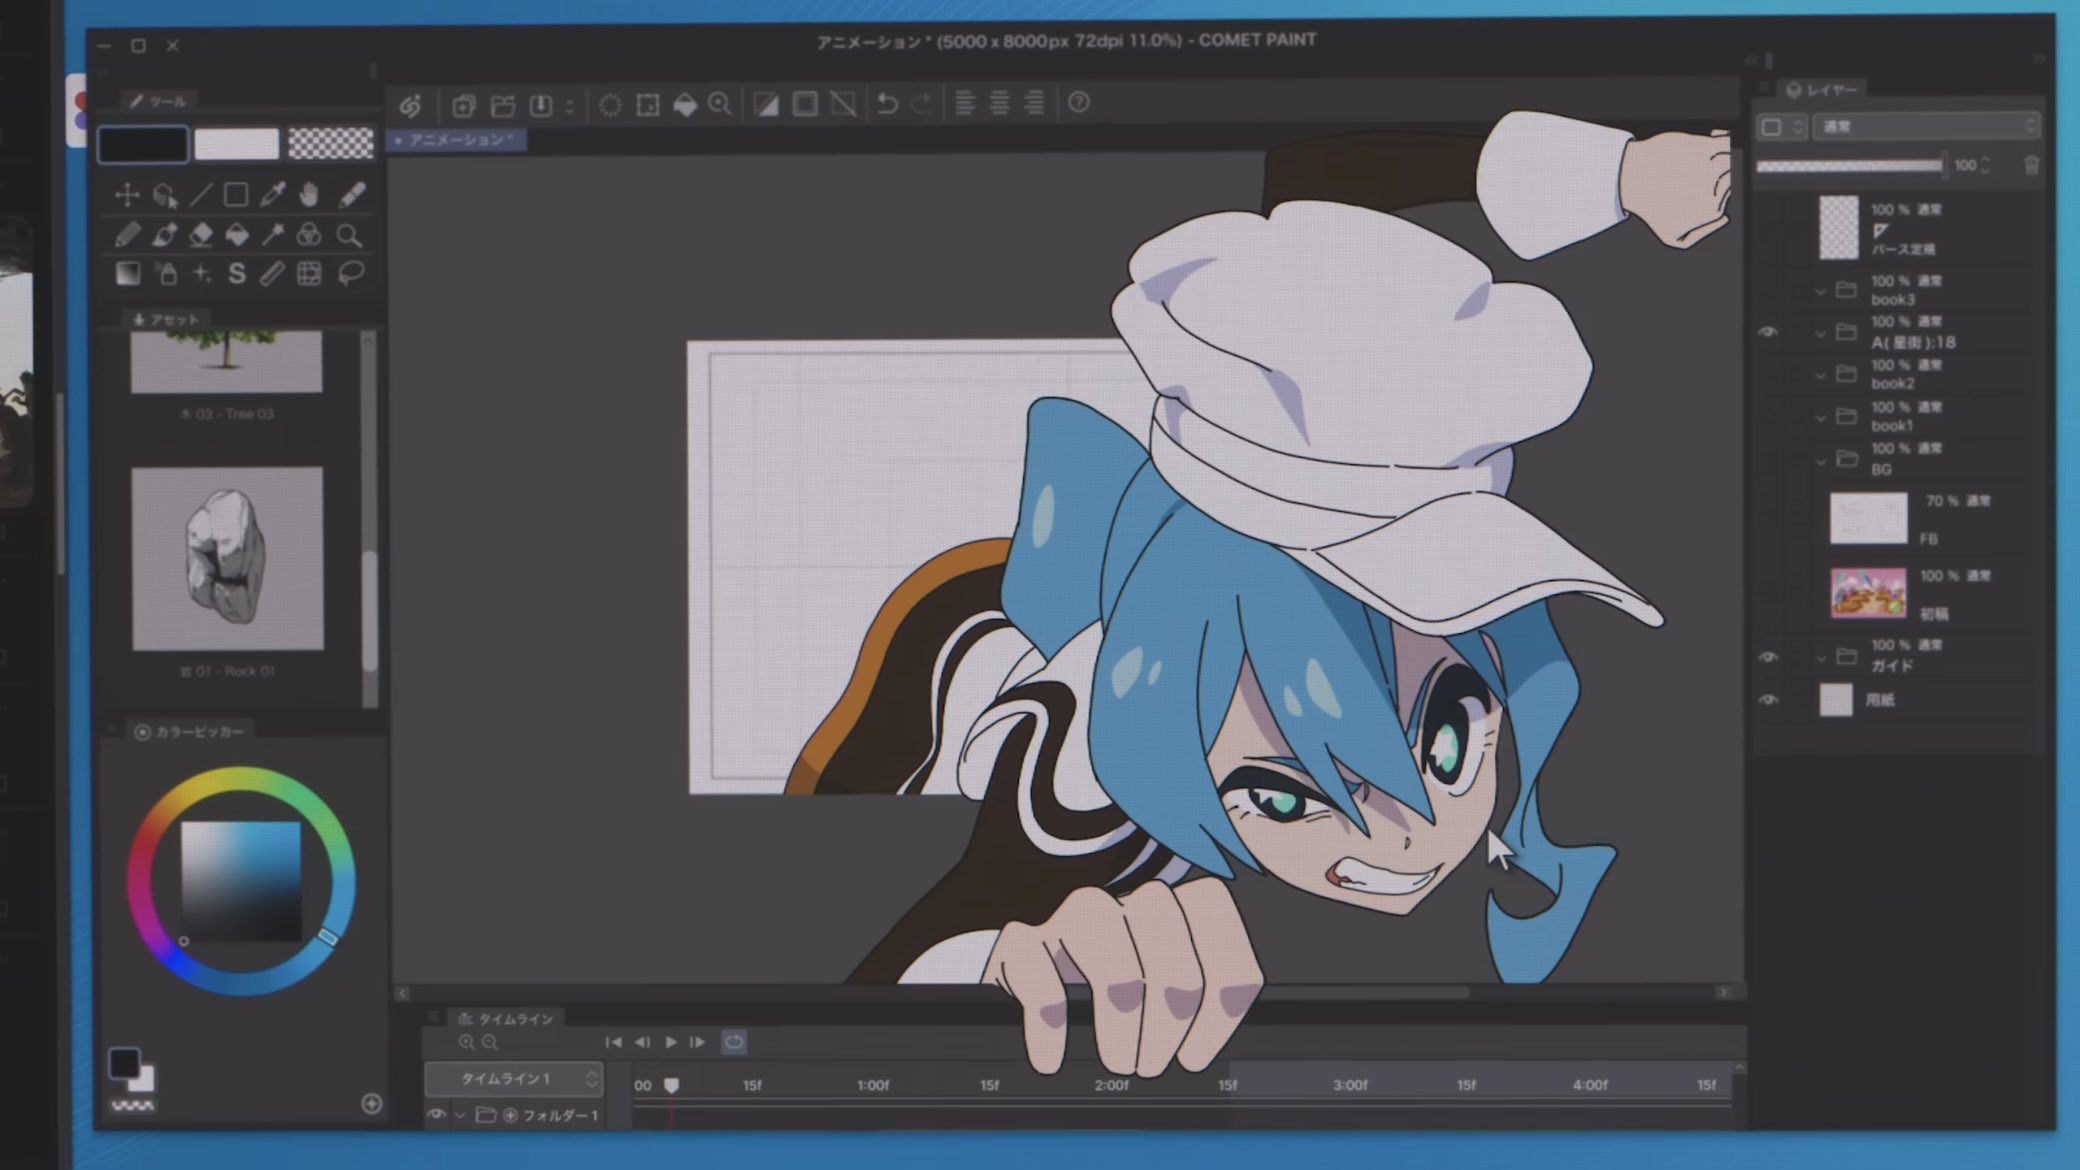Pick the white background color box in tool panel
The height and width of the screenshot is (1170, 2080).
(236, 144)
